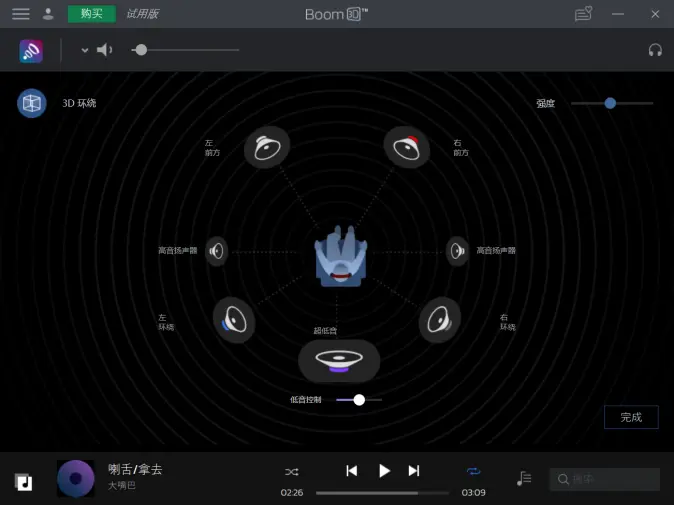Toggle the left front speaker
The height and width of the screenshot is (505, 674).
tap(267, 147)
